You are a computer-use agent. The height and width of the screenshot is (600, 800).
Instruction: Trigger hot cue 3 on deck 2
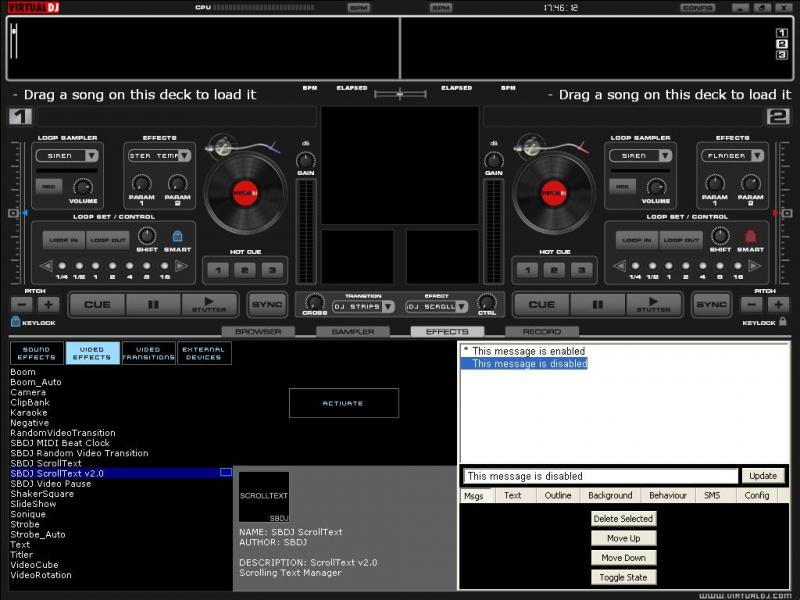582,270
